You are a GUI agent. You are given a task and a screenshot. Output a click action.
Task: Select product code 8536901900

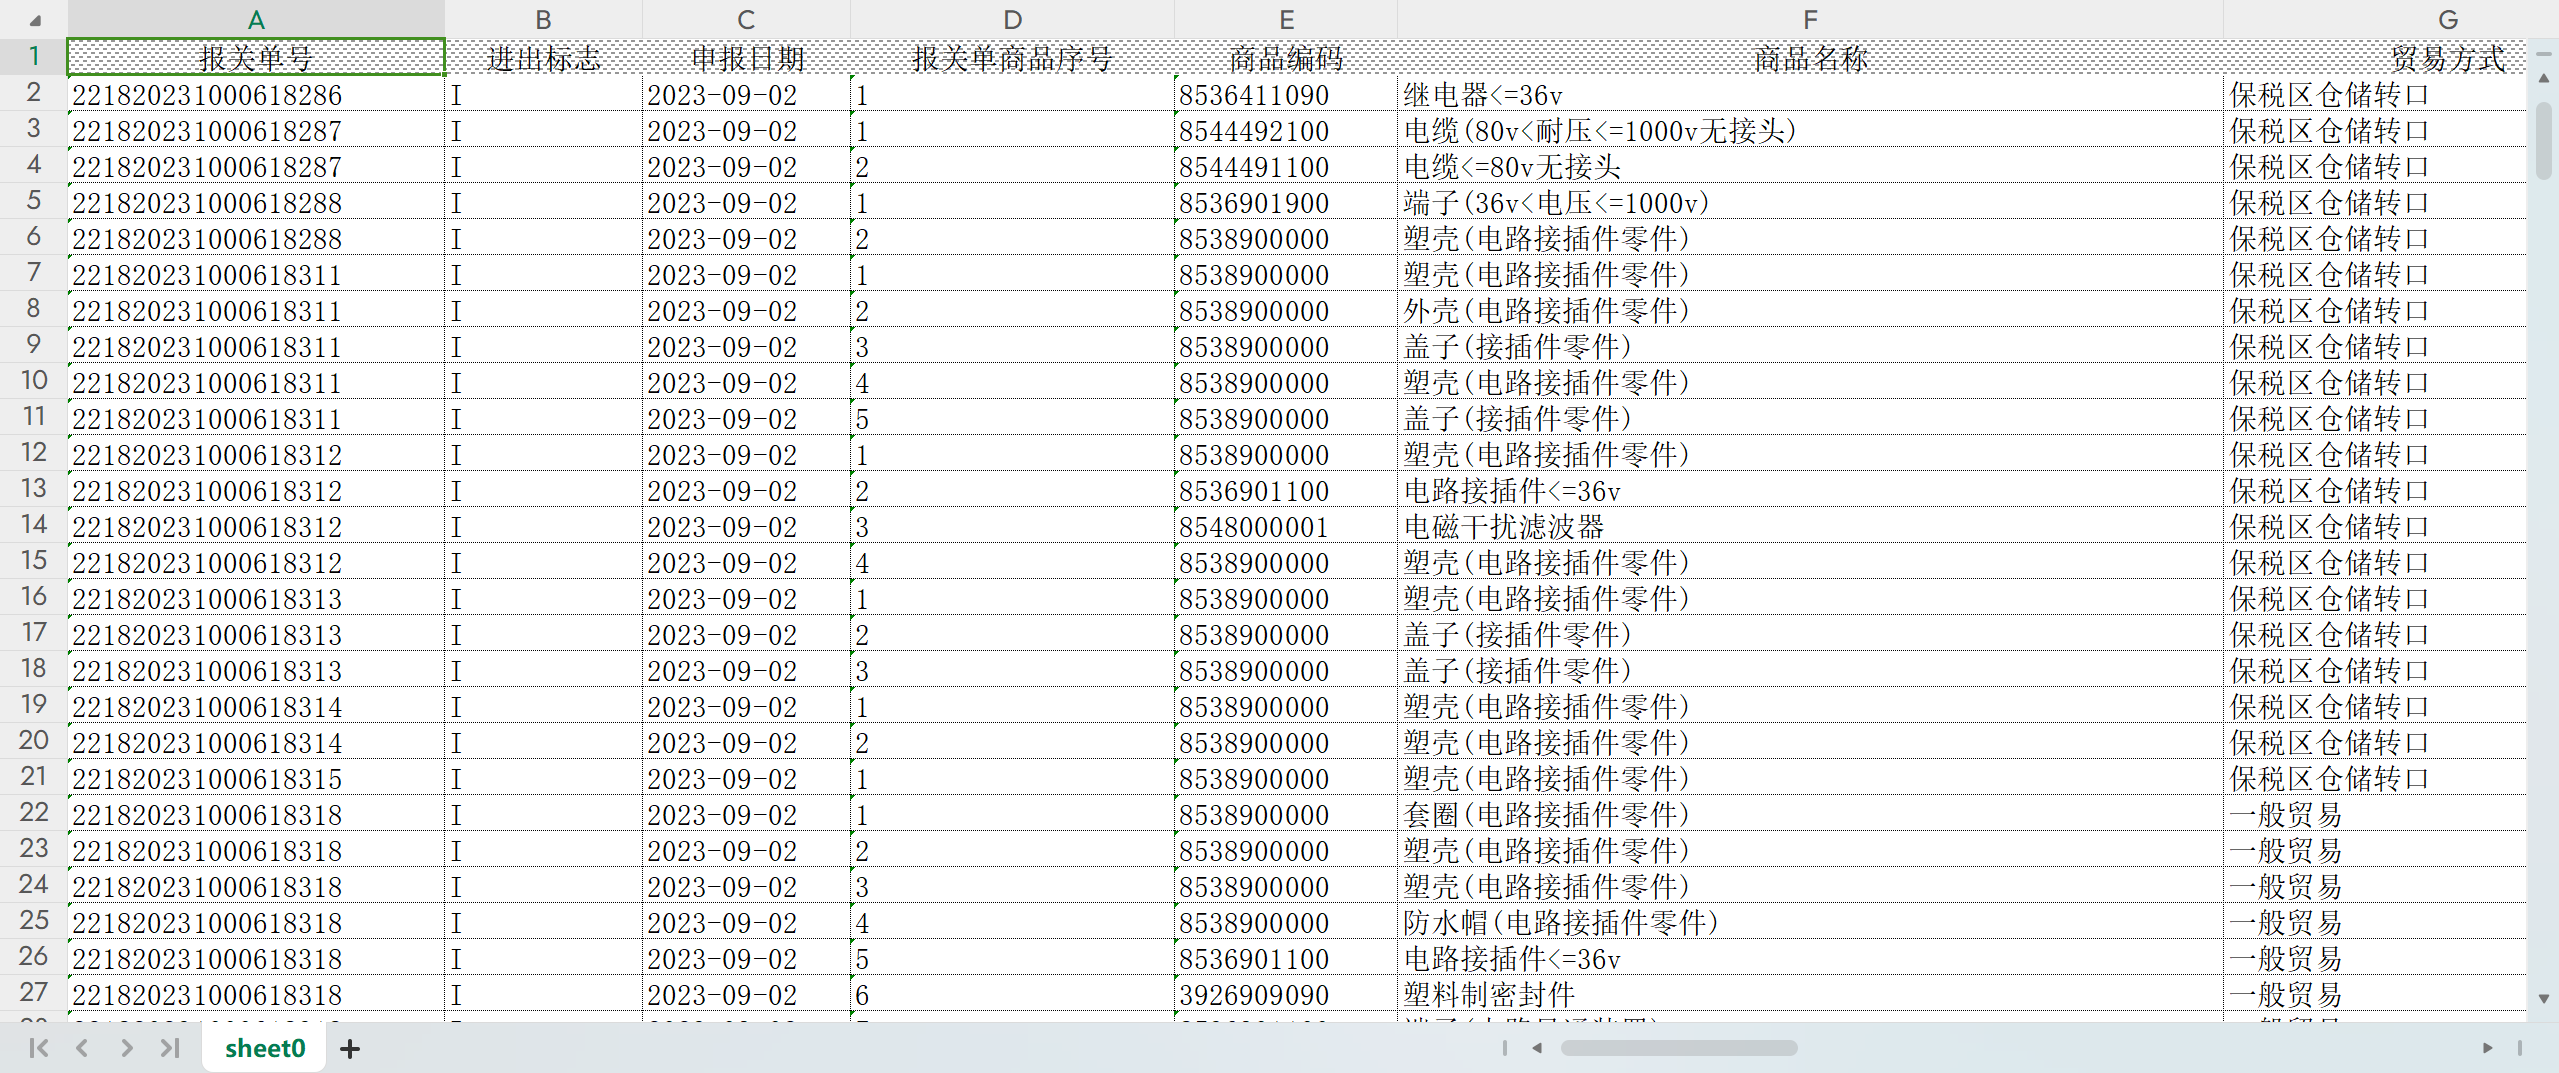click(x=1286, y=203)
